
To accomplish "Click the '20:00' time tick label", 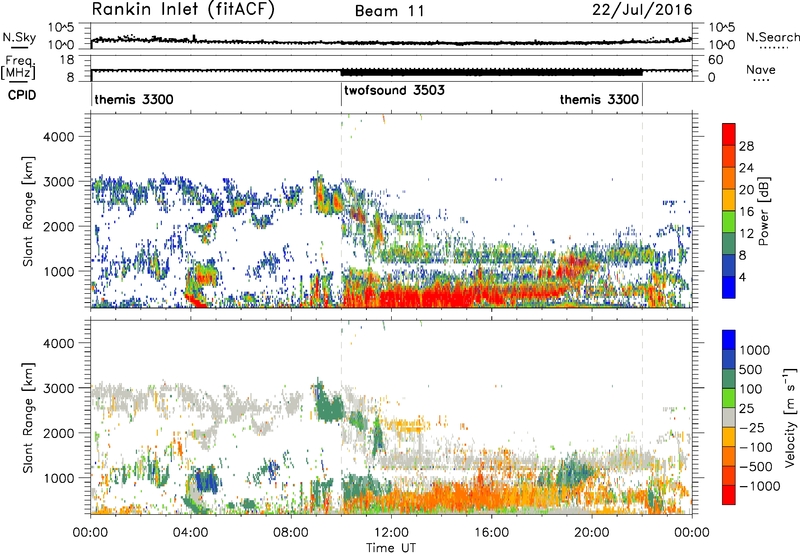I will [591, 533].
